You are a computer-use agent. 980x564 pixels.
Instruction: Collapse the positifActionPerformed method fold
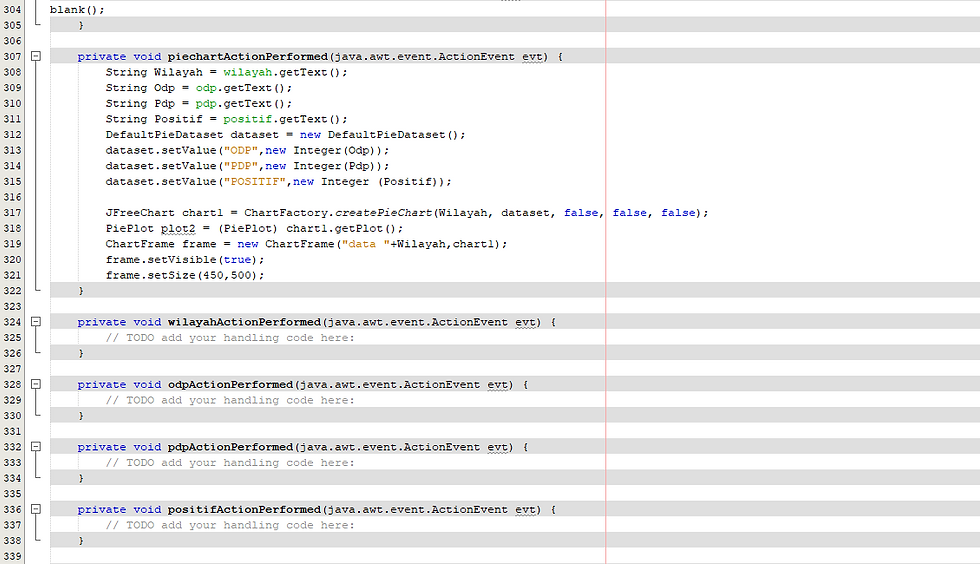pos(36,510)
